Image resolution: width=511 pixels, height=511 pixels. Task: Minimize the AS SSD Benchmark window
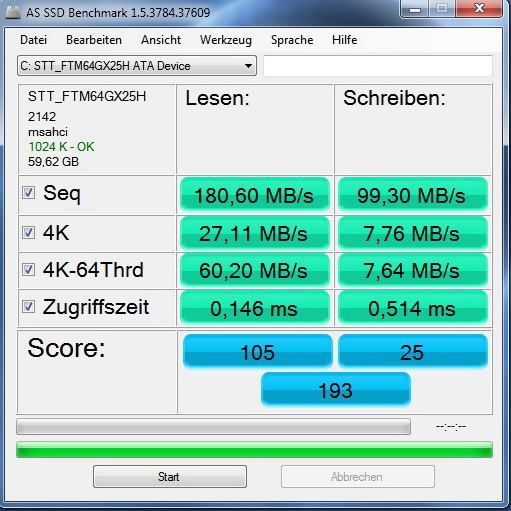415,9
